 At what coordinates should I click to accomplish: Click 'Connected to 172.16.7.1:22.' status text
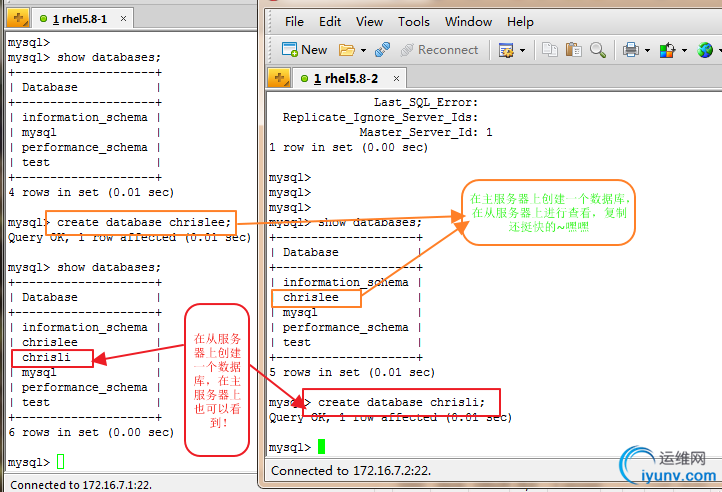click(x=81, y=485)
